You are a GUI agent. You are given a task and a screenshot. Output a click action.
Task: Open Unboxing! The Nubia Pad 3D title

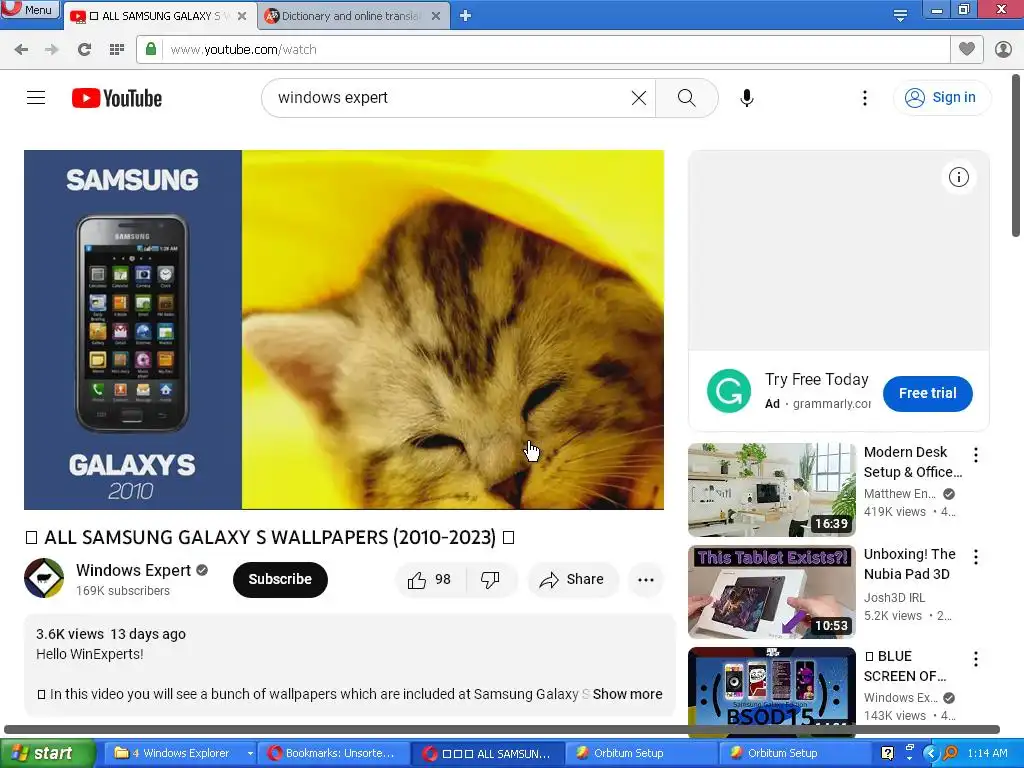910,564
